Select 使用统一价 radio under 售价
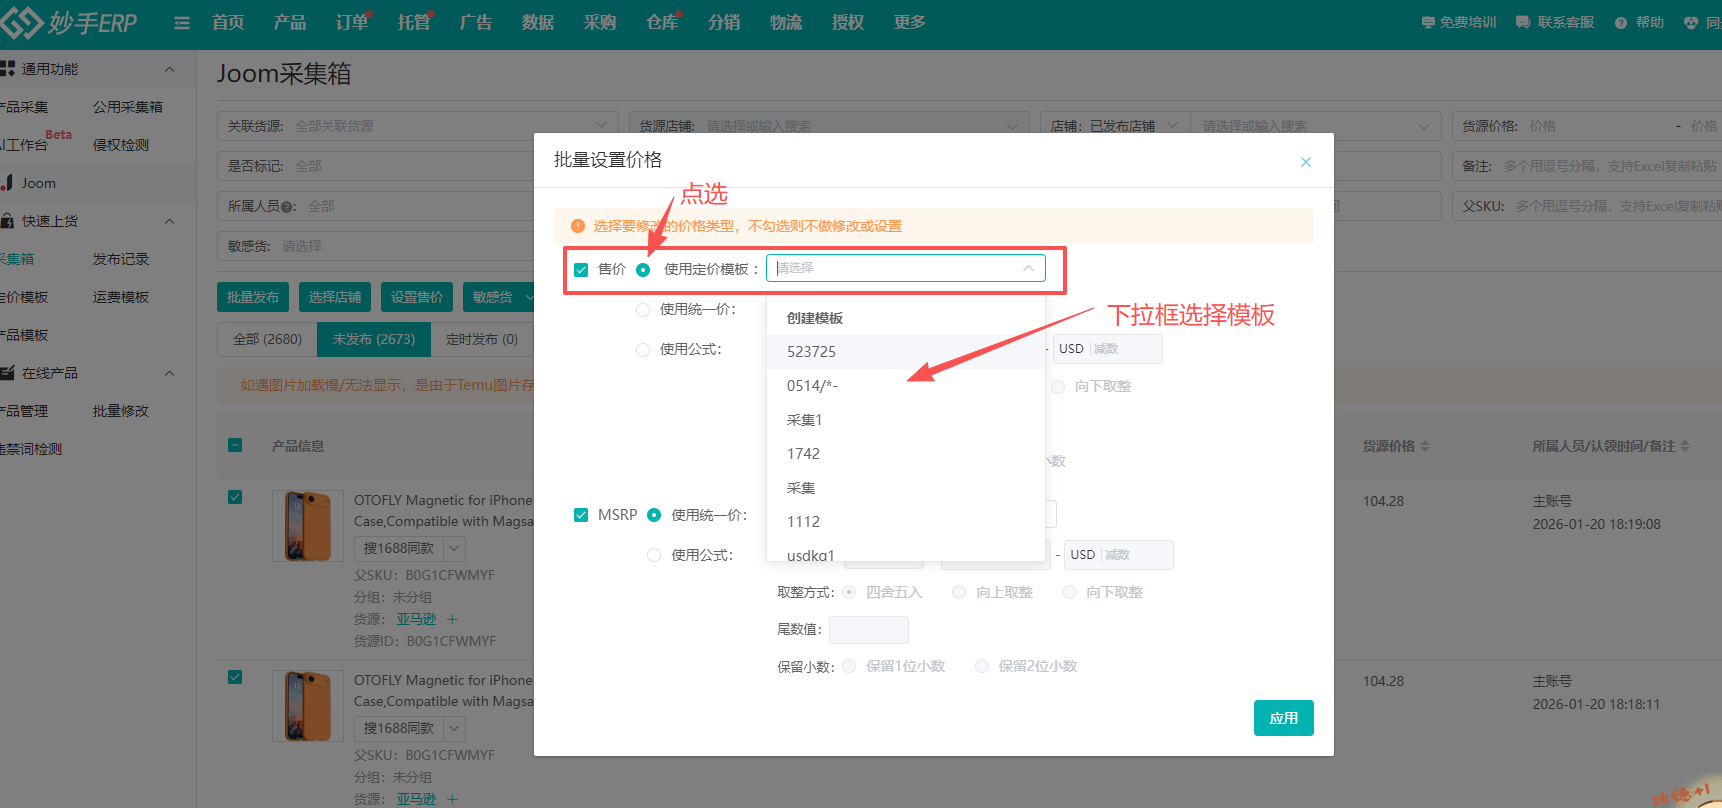This screenshot has height=808, width=1722. pos(643,310)
